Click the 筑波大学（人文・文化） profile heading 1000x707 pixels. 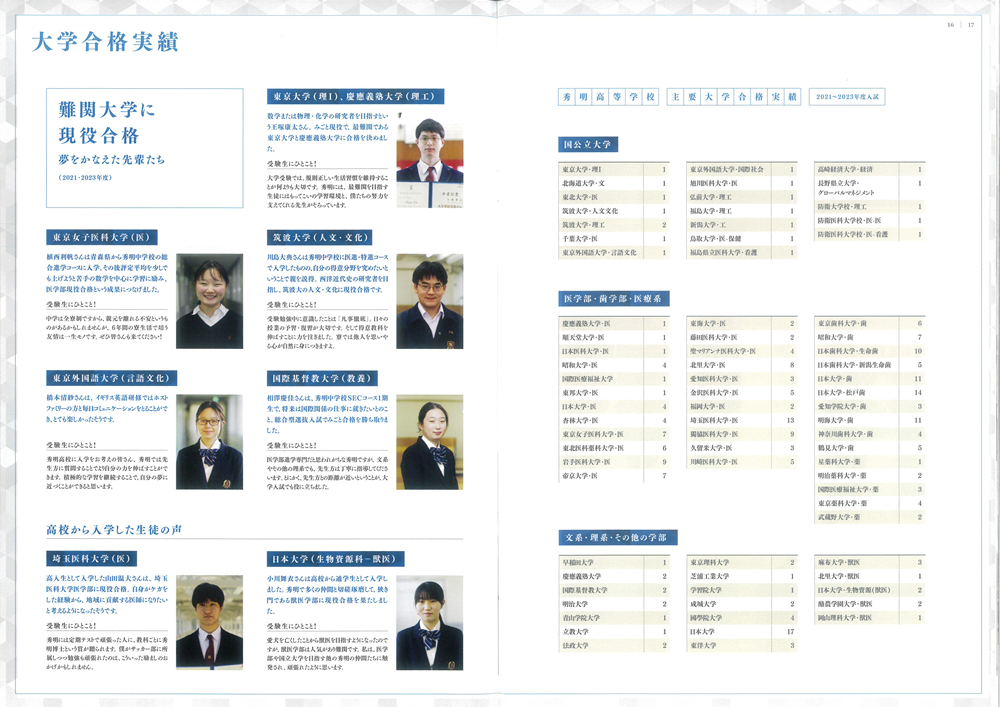[320, 237]
